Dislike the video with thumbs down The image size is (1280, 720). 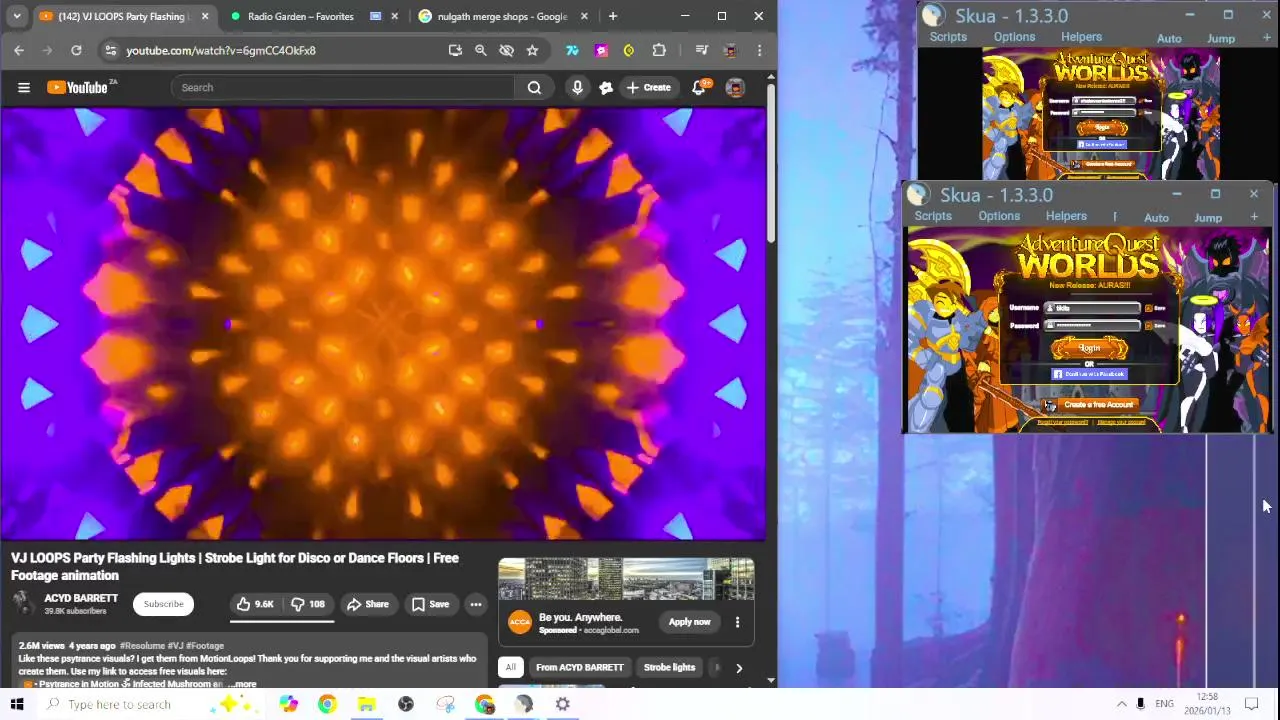(x=308, y=604)
